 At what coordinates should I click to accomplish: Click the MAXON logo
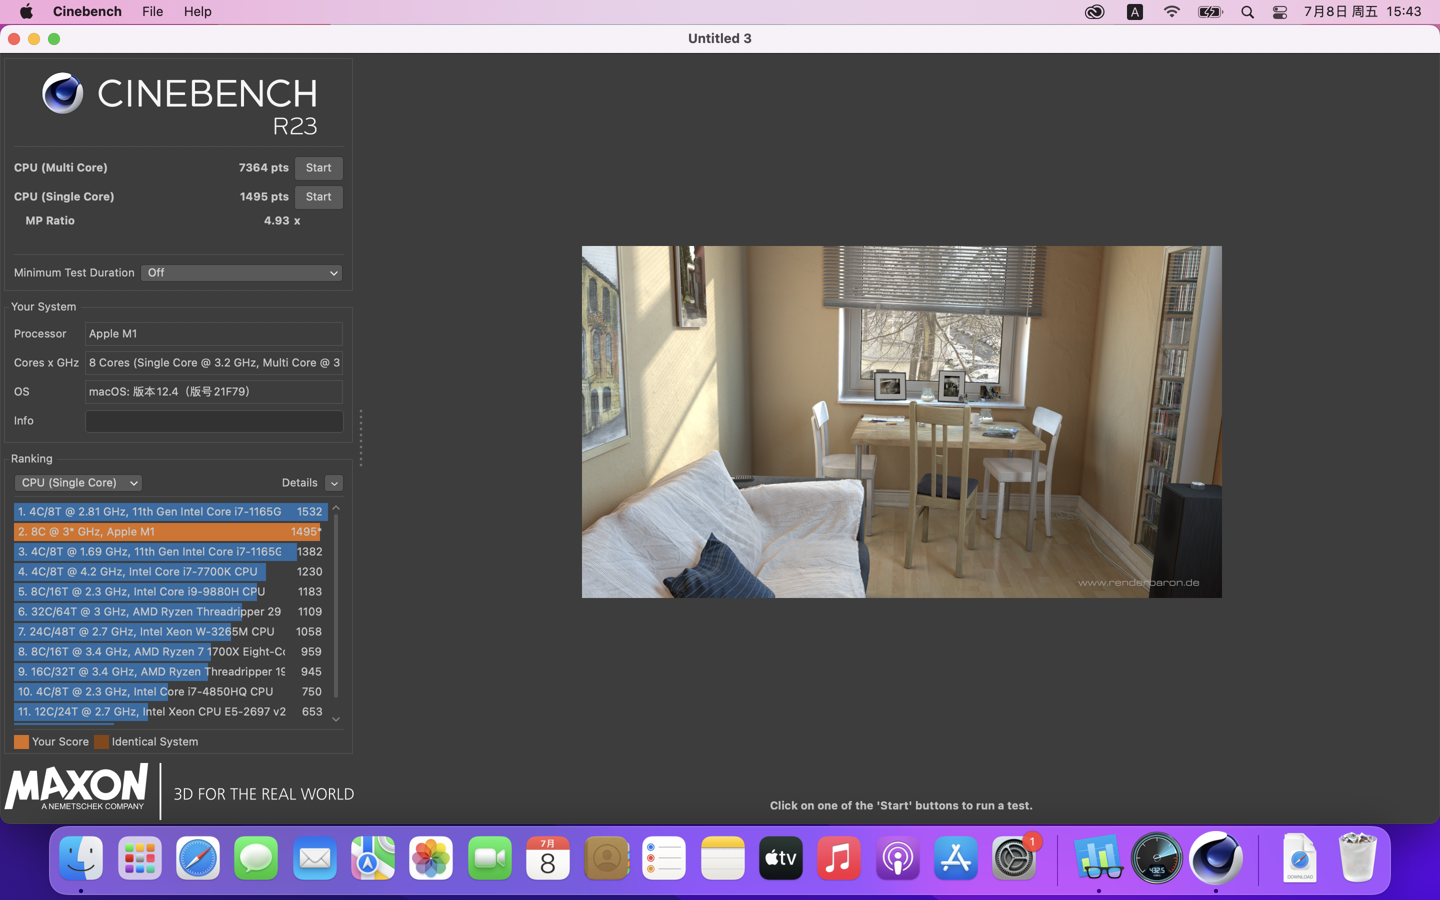(x=76, y=788)
